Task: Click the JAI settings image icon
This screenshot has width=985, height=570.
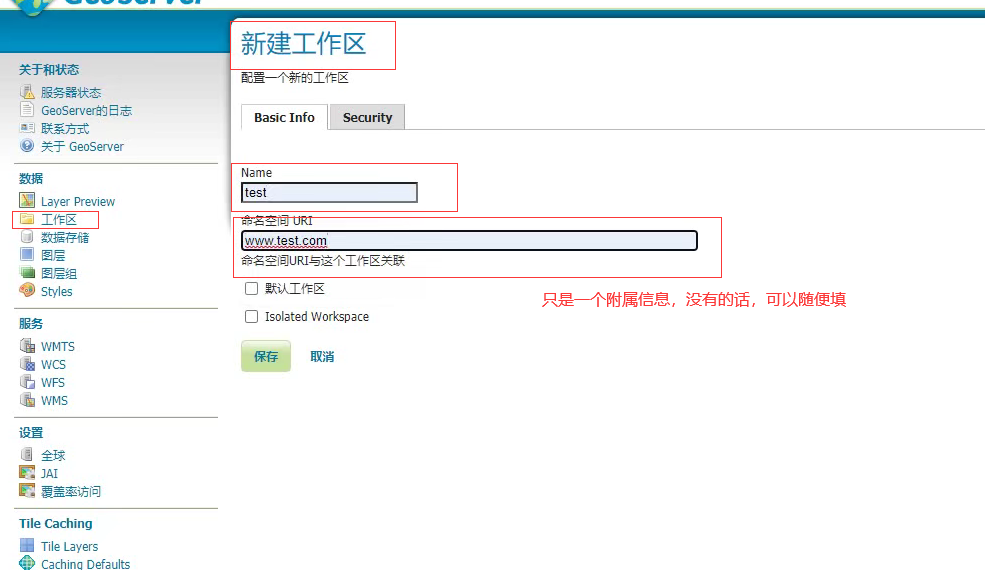Action: pyautogui.click(x=27, y=473)
